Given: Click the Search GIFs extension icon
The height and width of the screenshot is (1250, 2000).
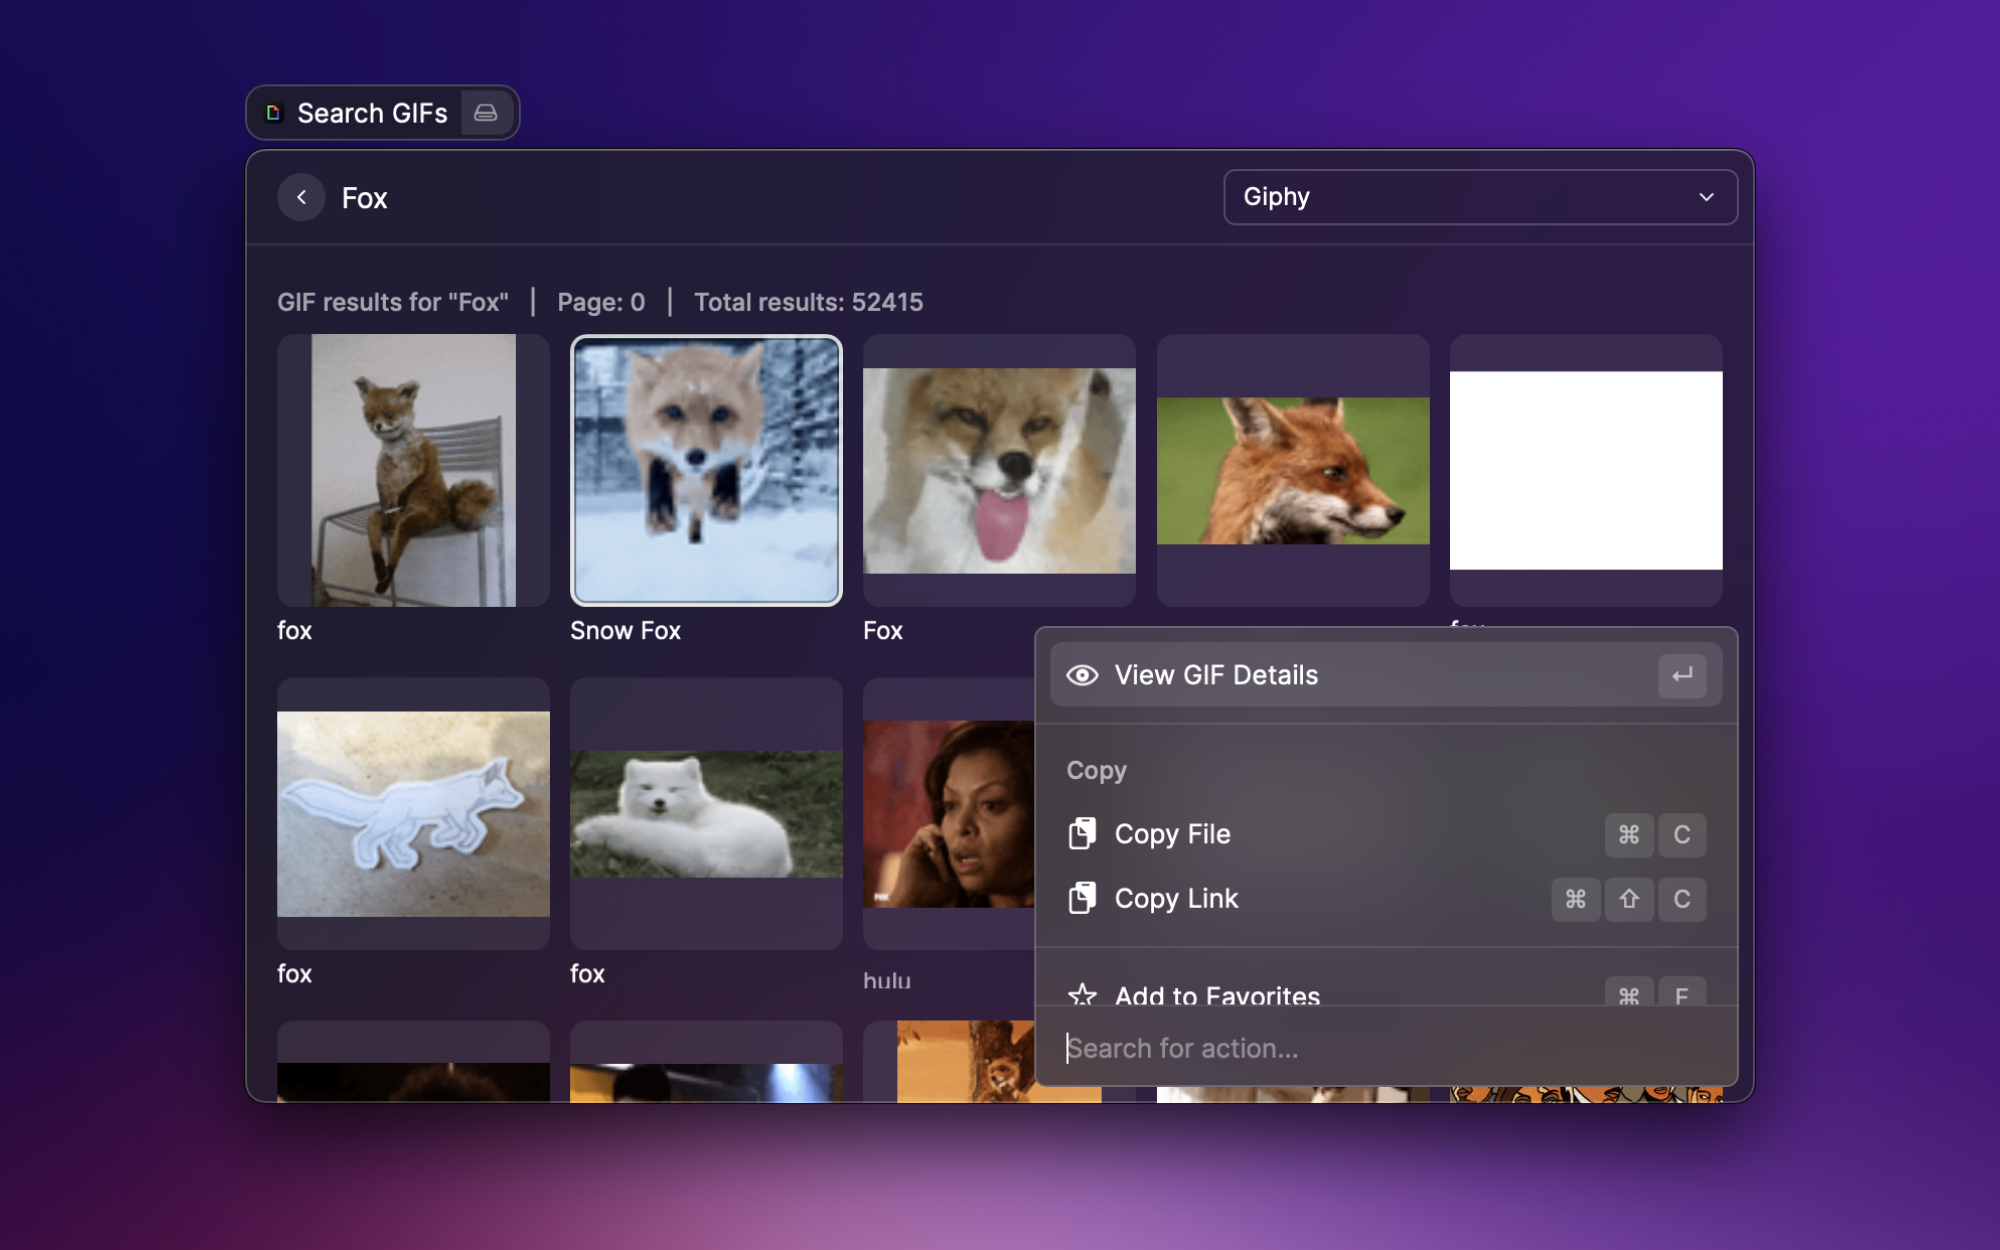Looking at the screenshot, I should tap(273, 113).
